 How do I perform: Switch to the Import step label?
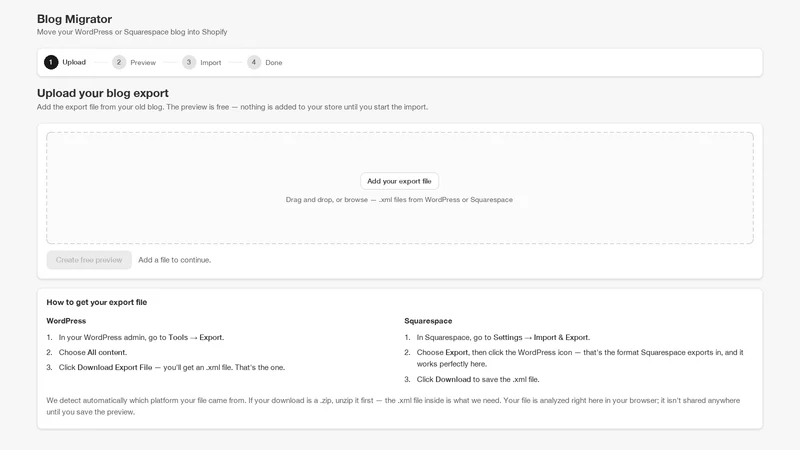[x=211, y=63]
